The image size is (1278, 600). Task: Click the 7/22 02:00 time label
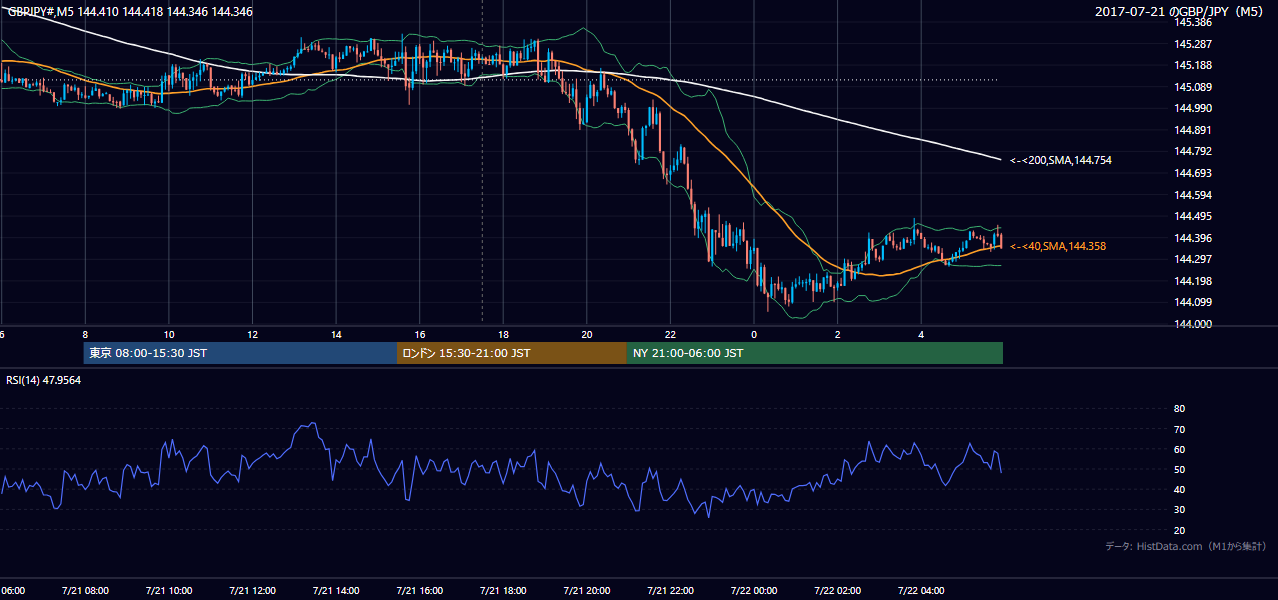838,591
